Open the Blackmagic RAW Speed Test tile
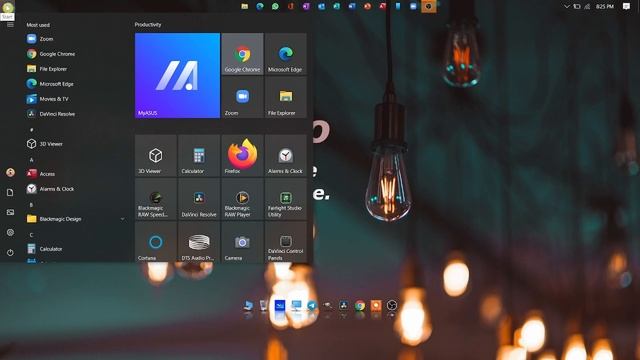This screenshot has height=360, width=640. pyautogui.click(x=156, y=199)
